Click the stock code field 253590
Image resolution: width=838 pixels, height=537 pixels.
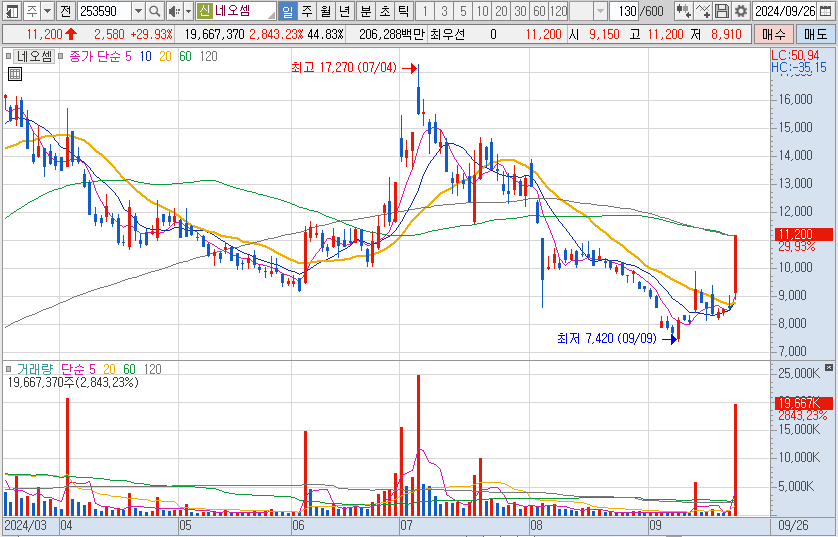click(x=104, y=11)
